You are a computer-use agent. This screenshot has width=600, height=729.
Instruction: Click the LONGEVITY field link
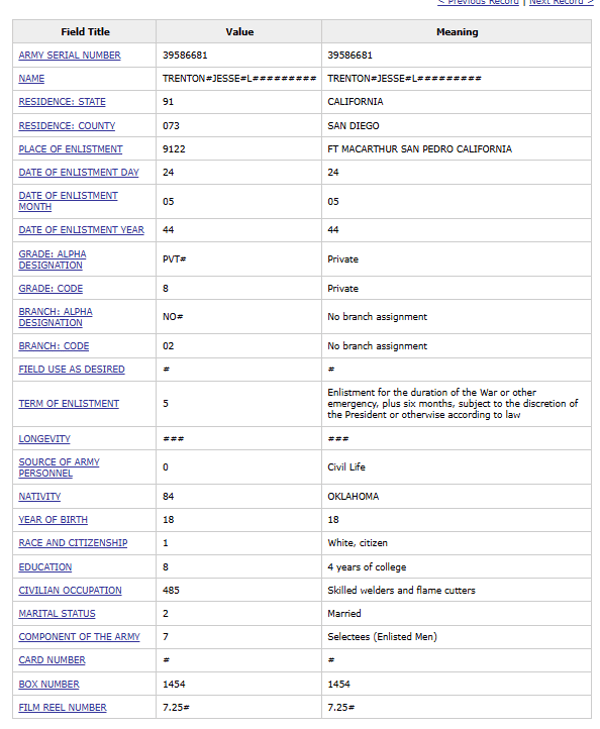[x=44, y=439]
